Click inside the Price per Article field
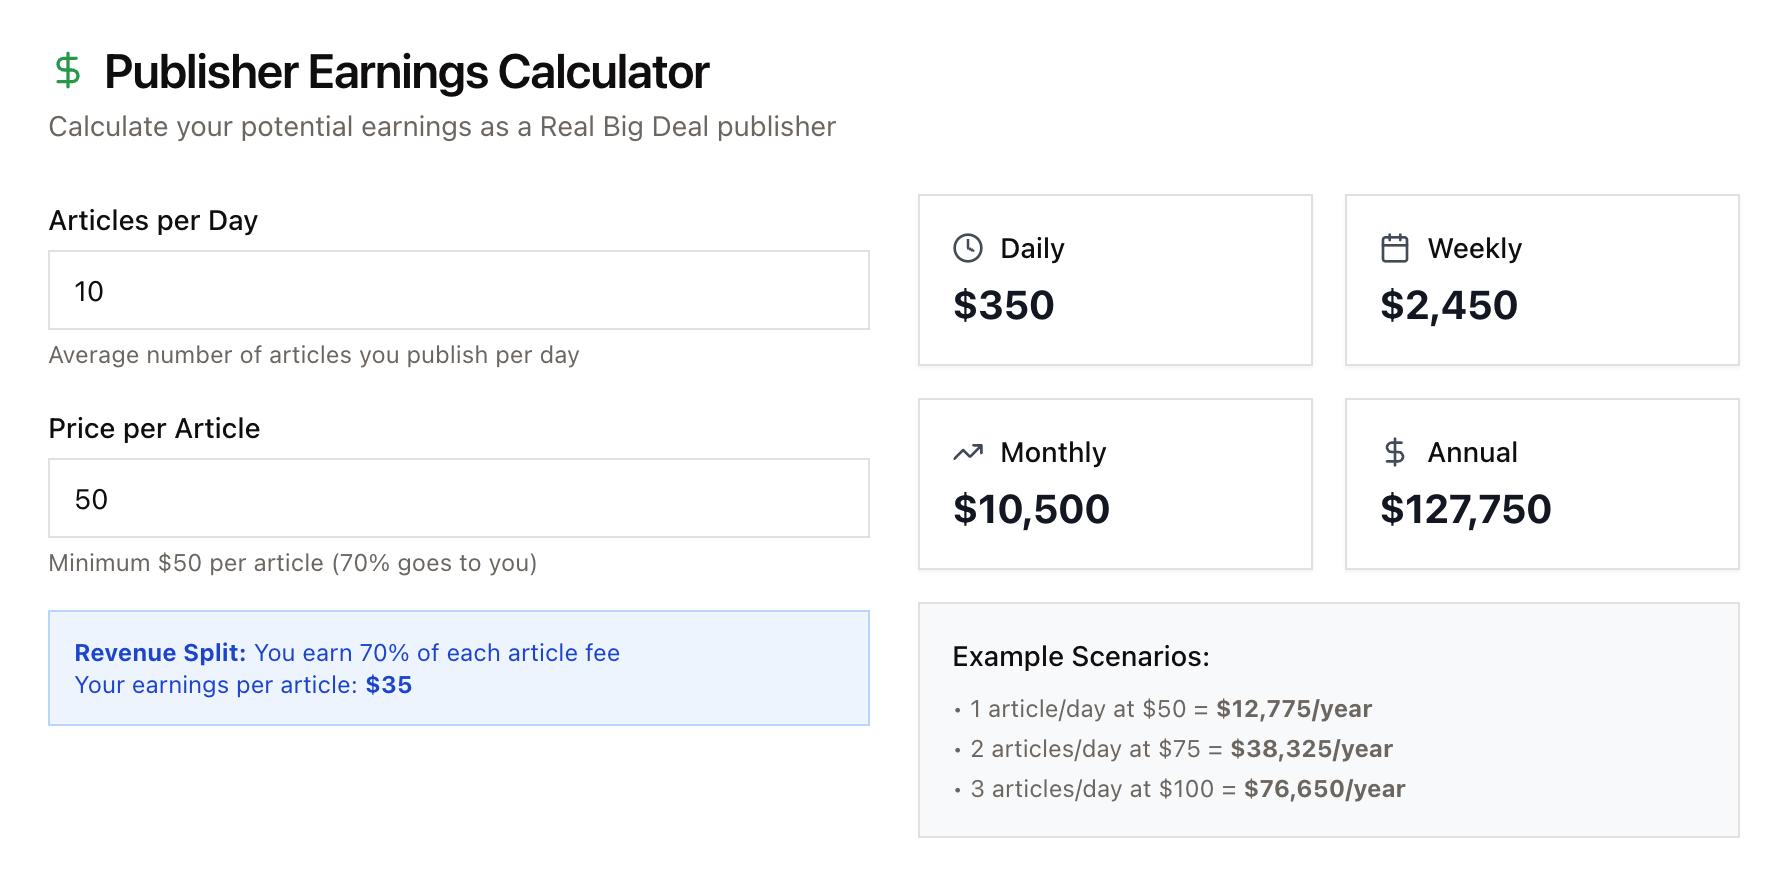The image size is (1786, 884). tap(458, 498)
